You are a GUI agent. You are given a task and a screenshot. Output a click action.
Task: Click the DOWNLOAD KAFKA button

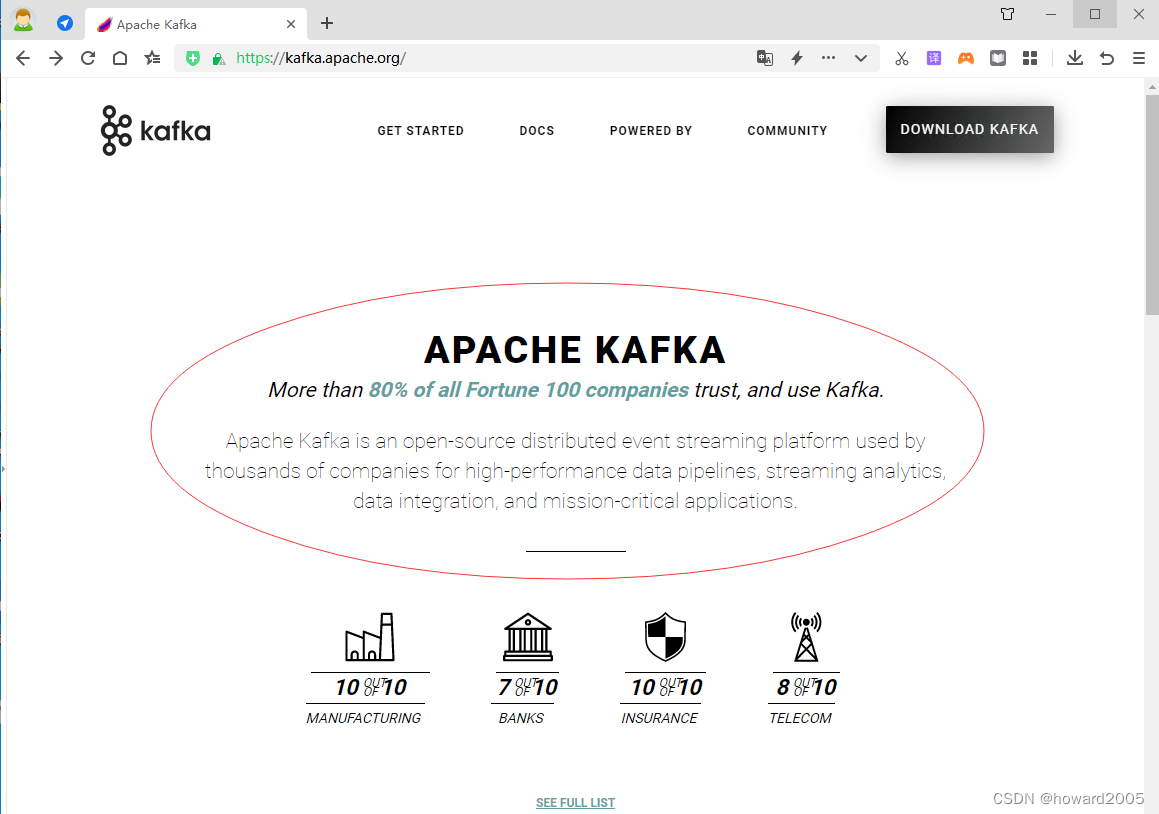point(970,129)
